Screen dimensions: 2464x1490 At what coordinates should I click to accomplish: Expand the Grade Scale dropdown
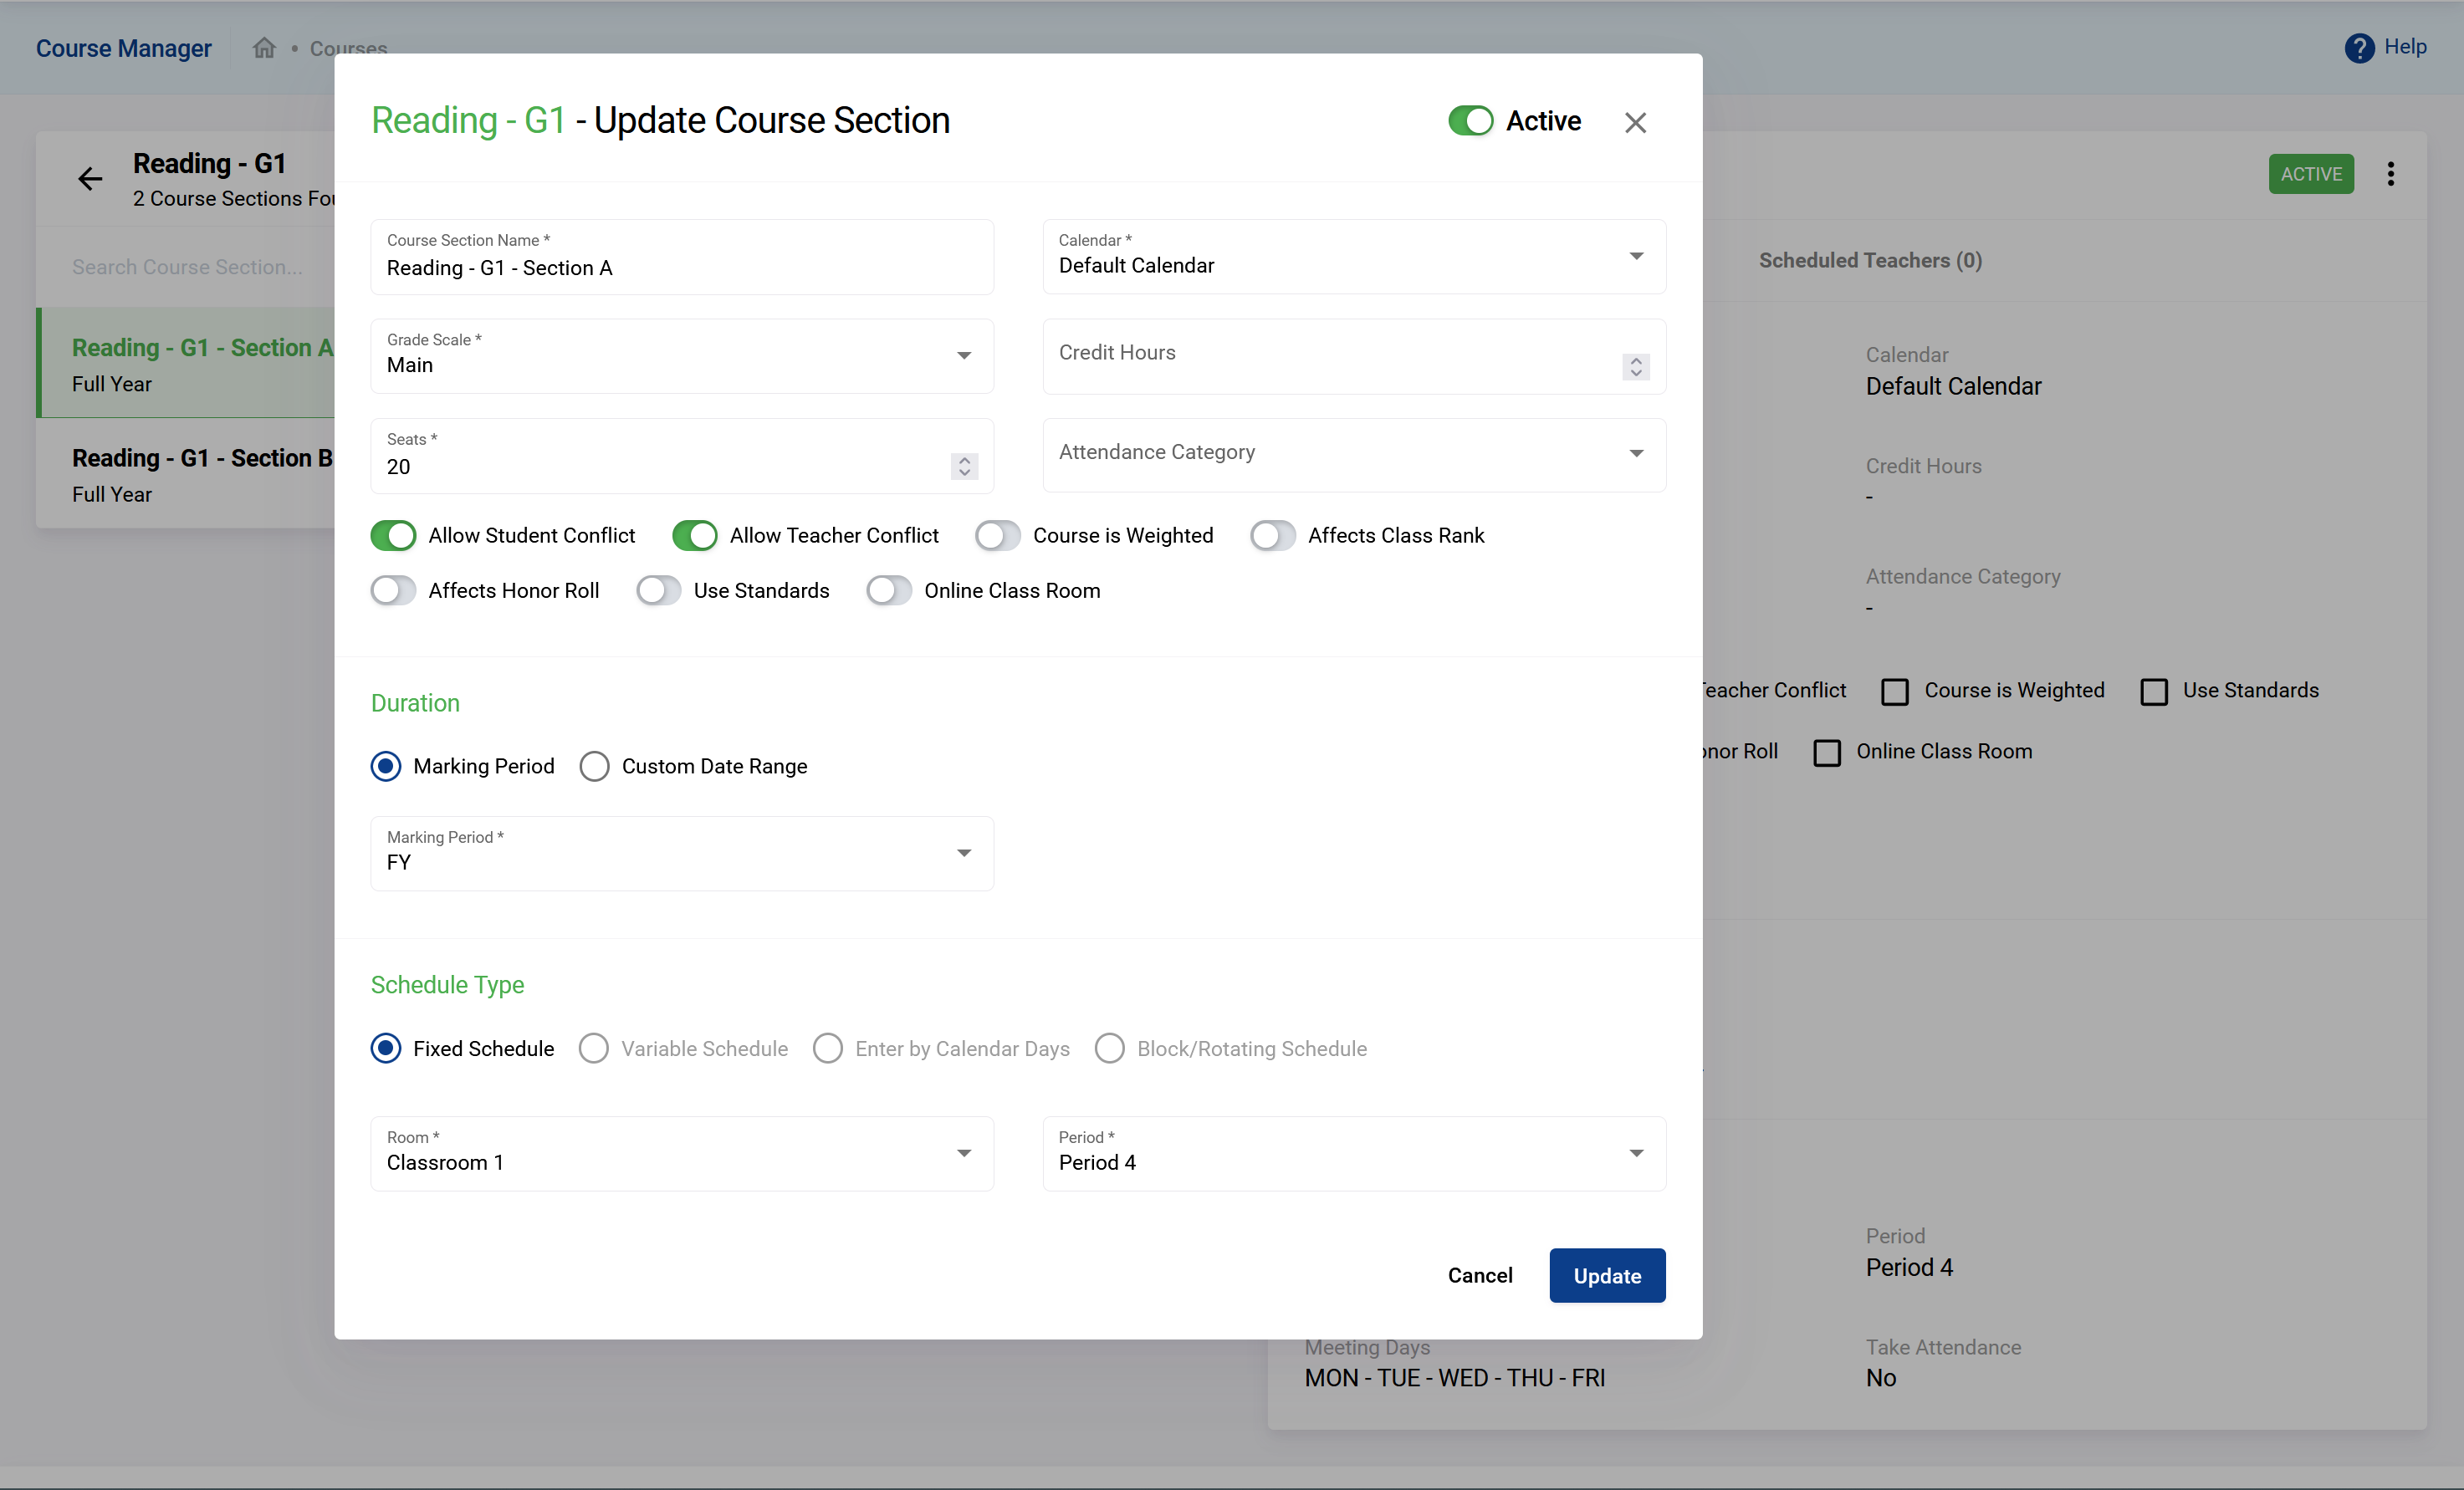point(681,356)
